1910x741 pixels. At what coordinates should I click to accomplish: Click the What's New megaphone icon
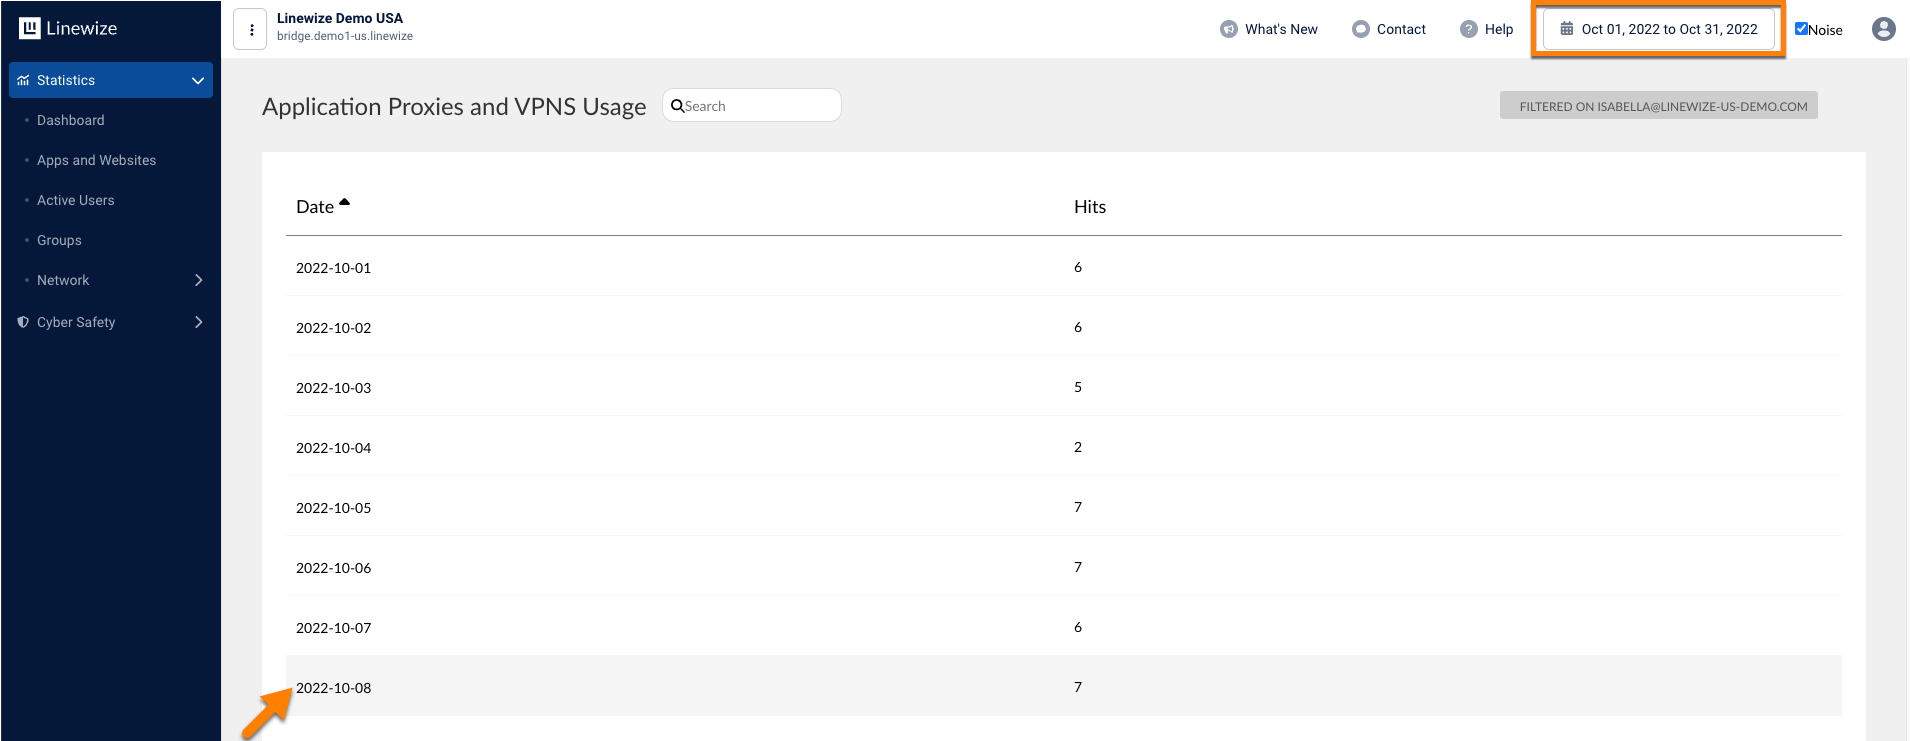pos(1229,29)
